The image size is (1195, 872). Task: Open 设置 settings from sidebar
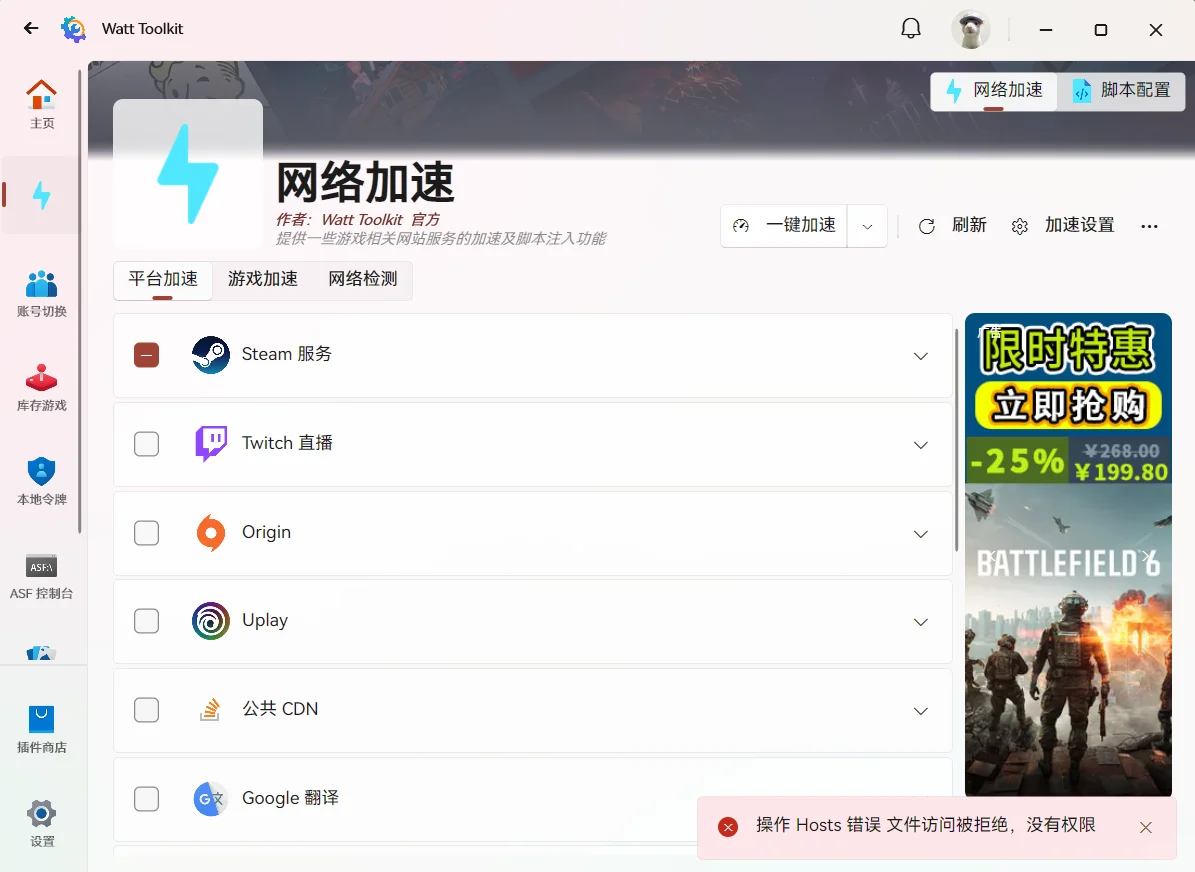click(x=41, y=822)
